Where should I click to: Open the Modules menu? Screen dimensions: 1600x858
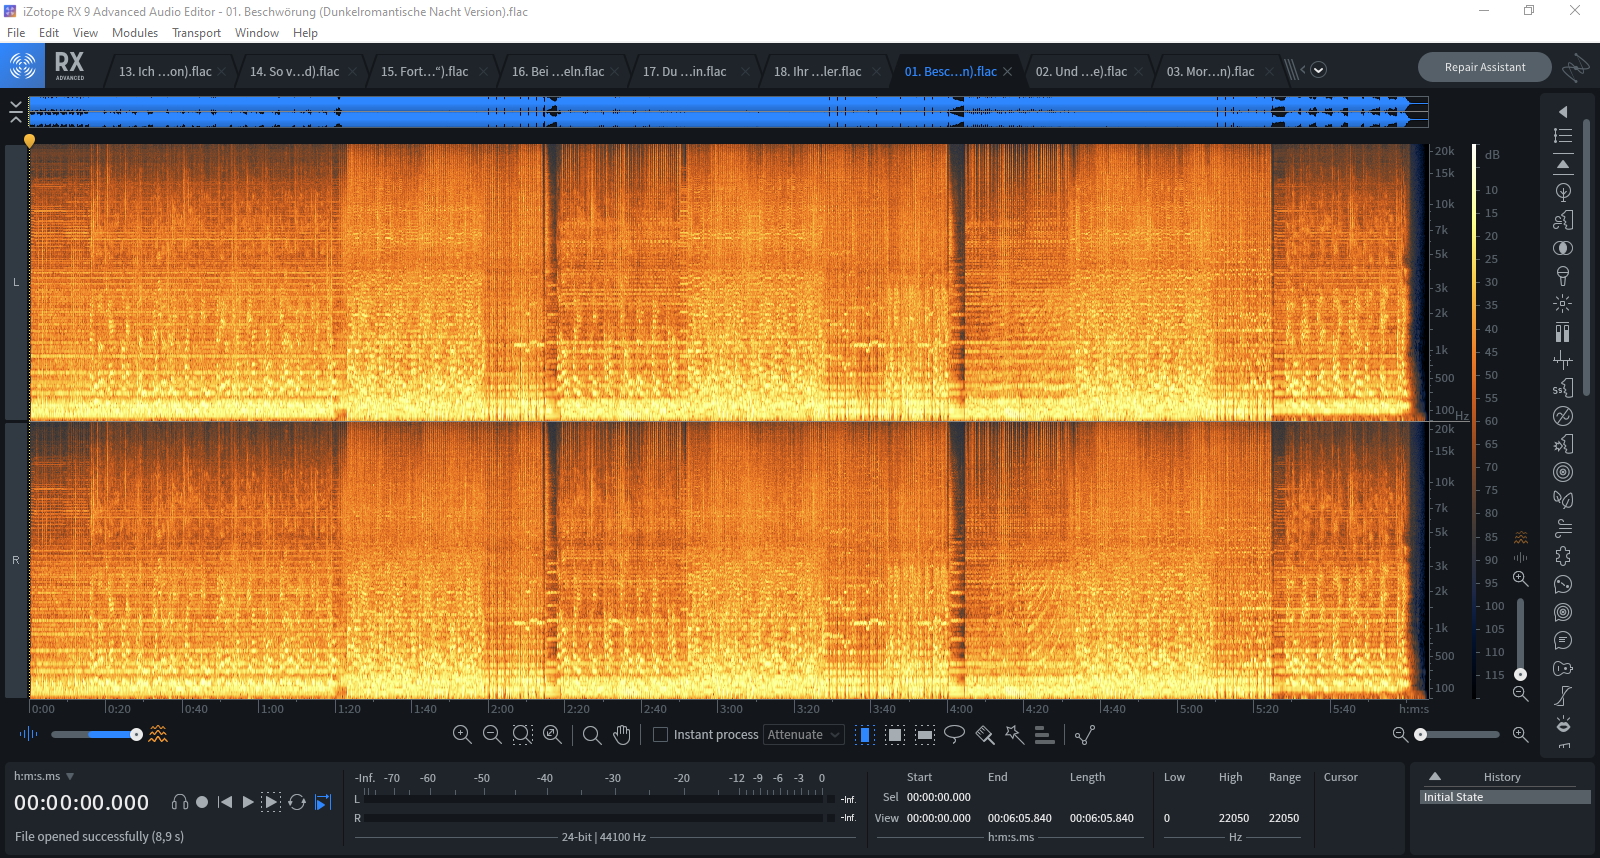click(135, 33)
